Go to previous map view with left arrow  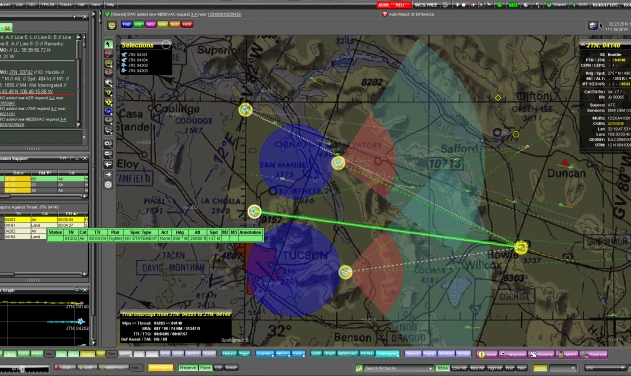(x=109, y=164)
